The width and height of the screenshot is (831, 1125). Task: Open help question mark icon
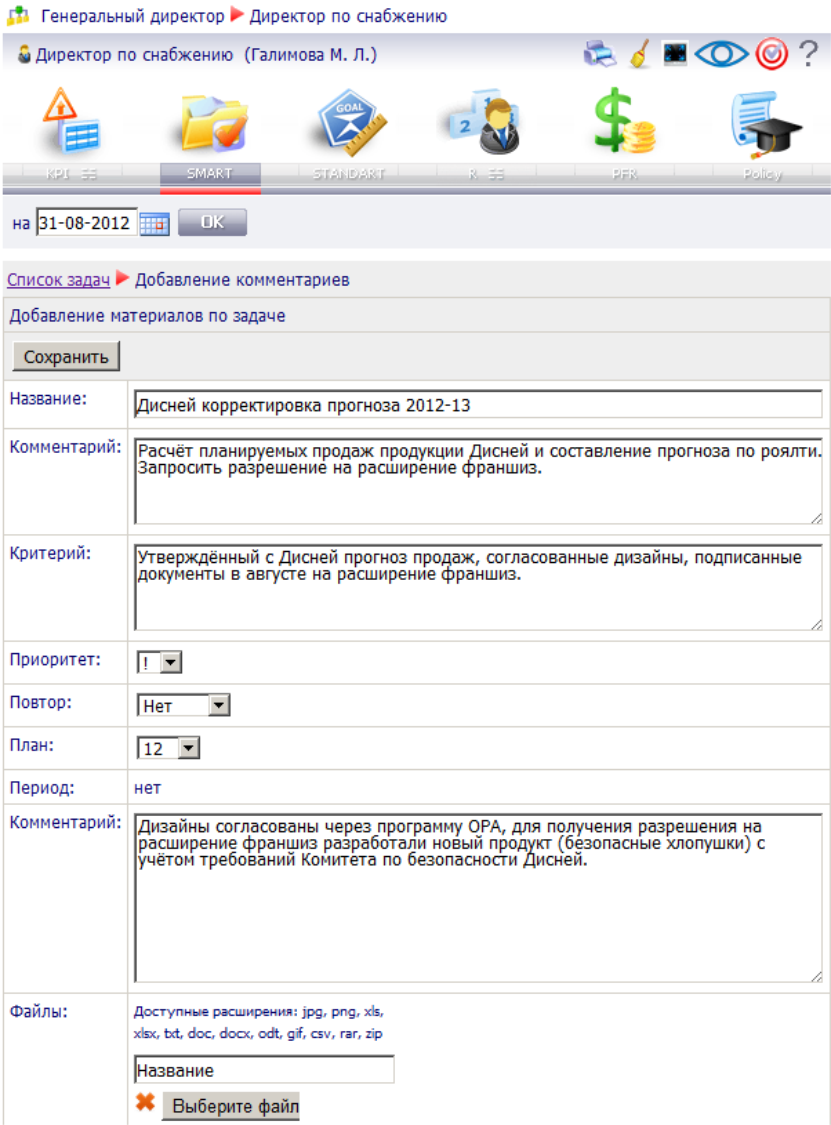point(809,54)
